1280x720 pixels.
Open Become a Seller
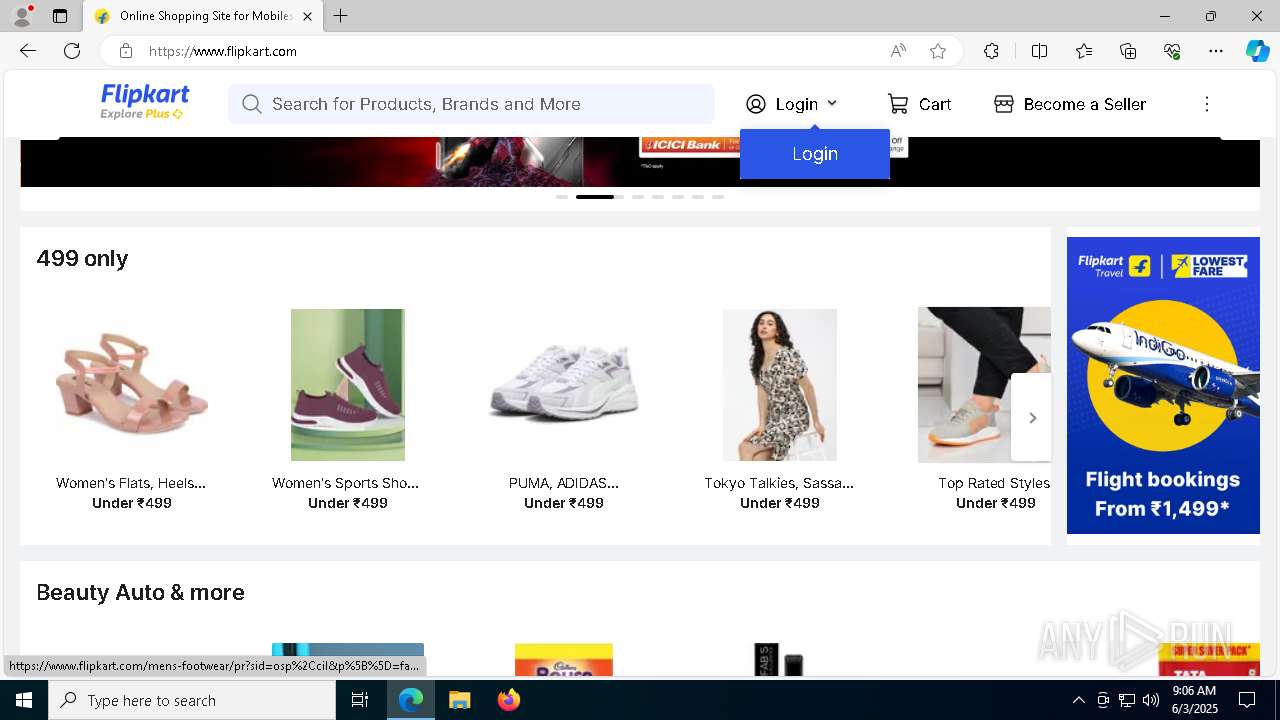[x=1070, y=104]
